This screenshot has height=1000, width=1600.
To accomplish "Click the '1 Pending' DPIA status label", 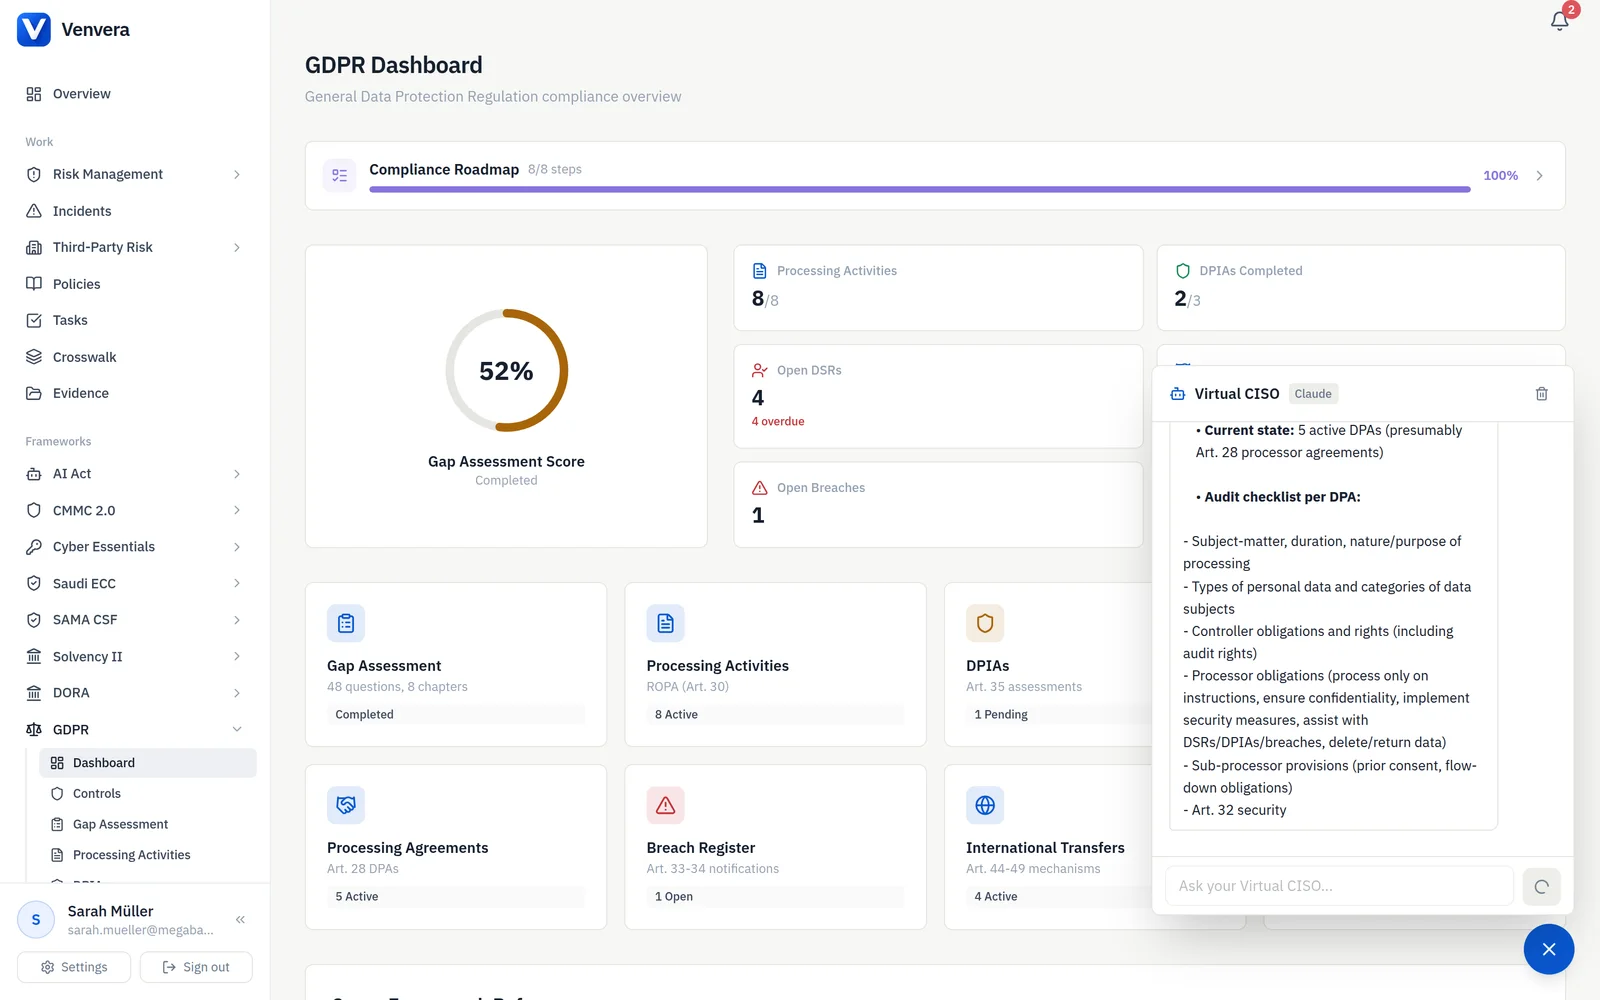I will (x=1001, y=715).
